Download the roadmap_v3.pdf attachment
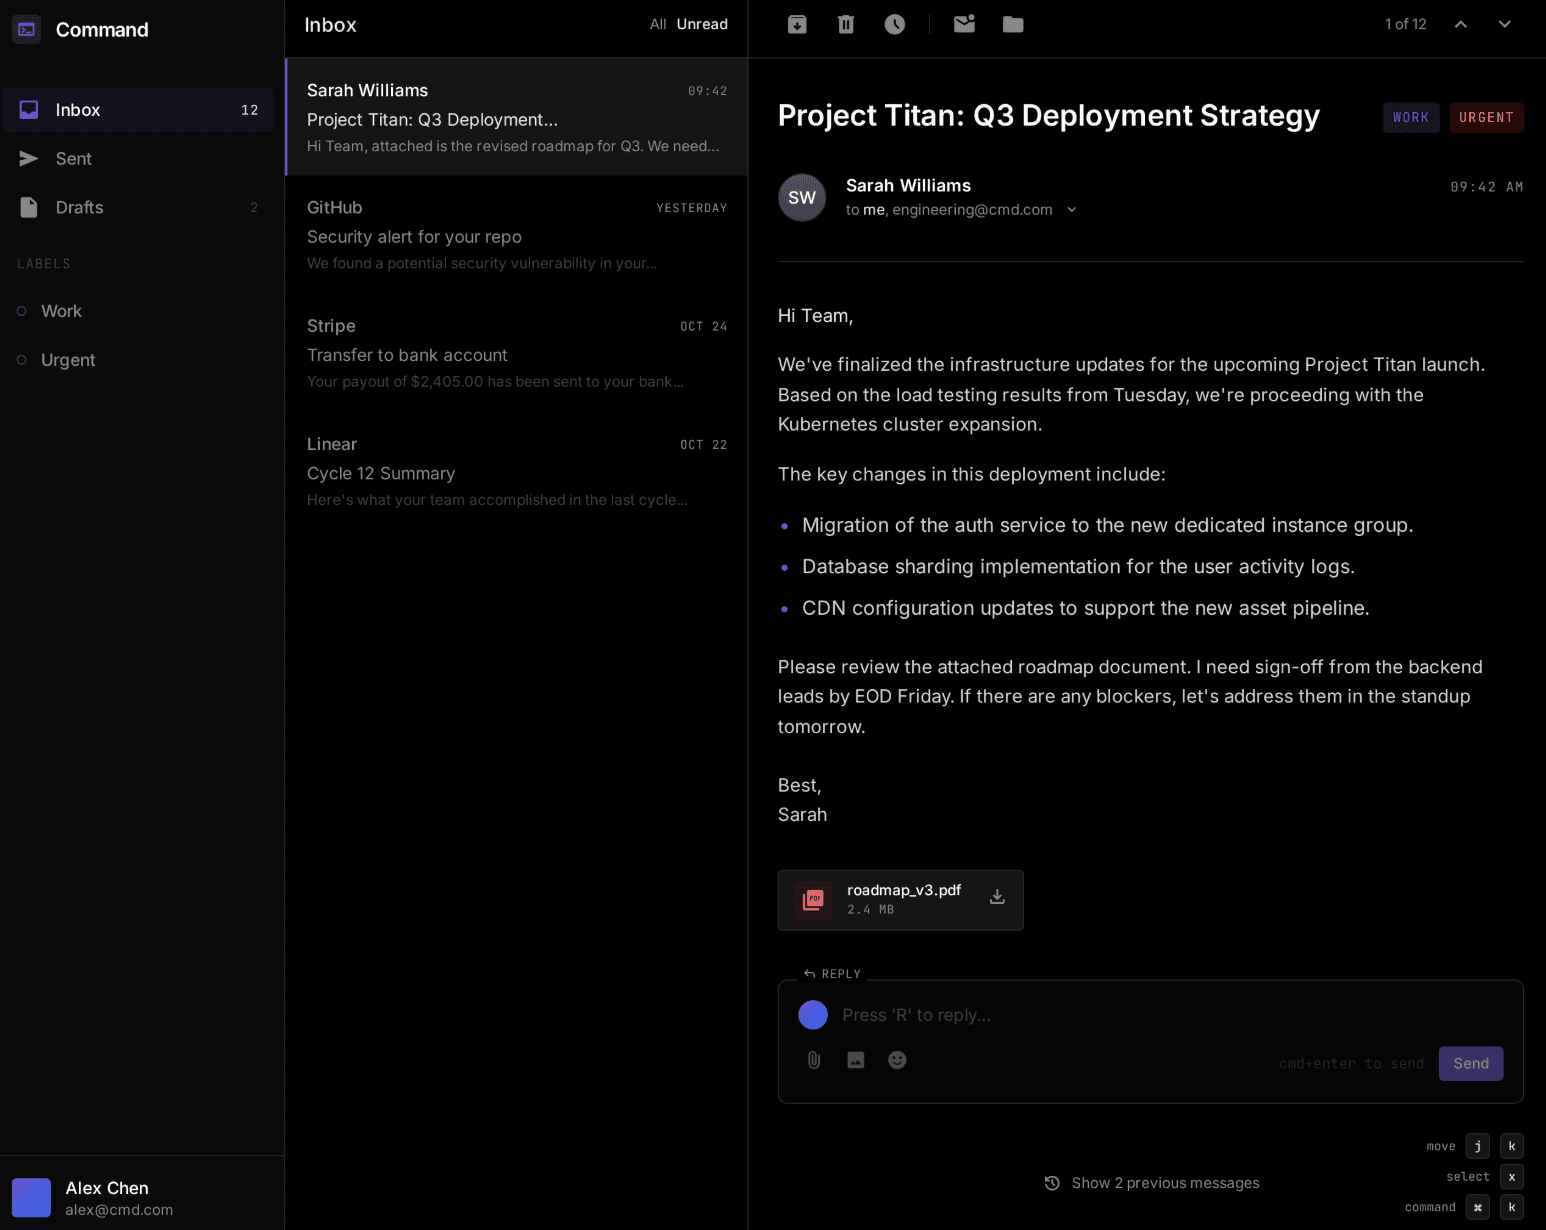1546x1230 pixels. coord(997,897)
